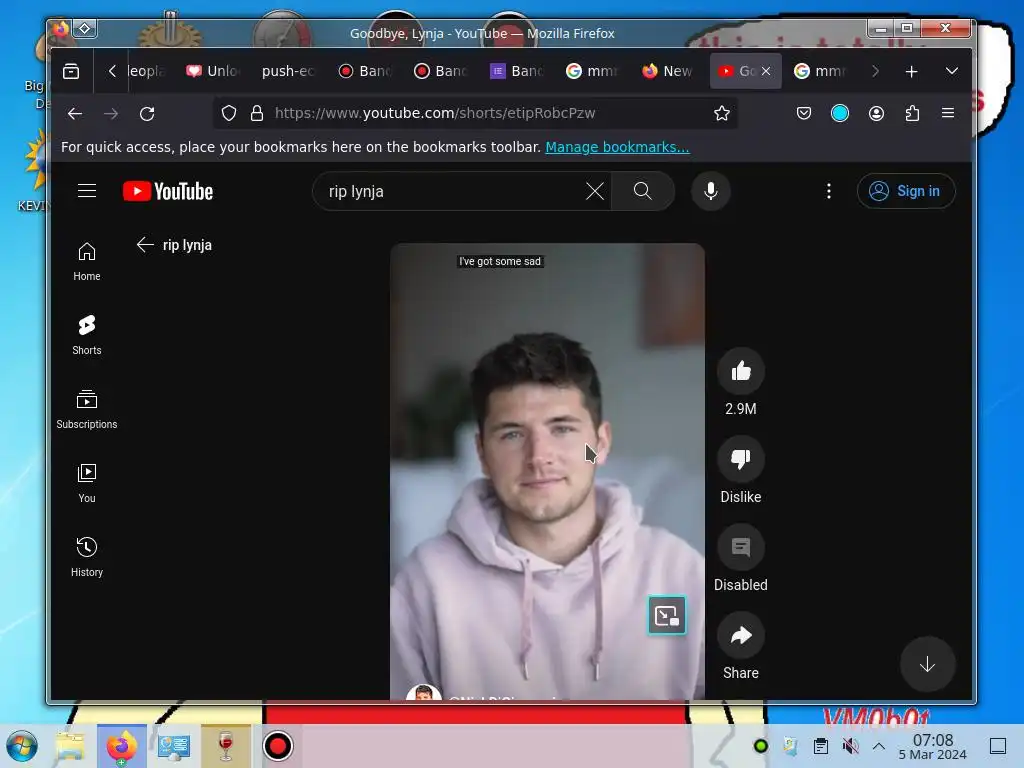Viewport: 1024px width, 768px height.
Task: Clear the search box with the X
Action: (x=594, y=191)
